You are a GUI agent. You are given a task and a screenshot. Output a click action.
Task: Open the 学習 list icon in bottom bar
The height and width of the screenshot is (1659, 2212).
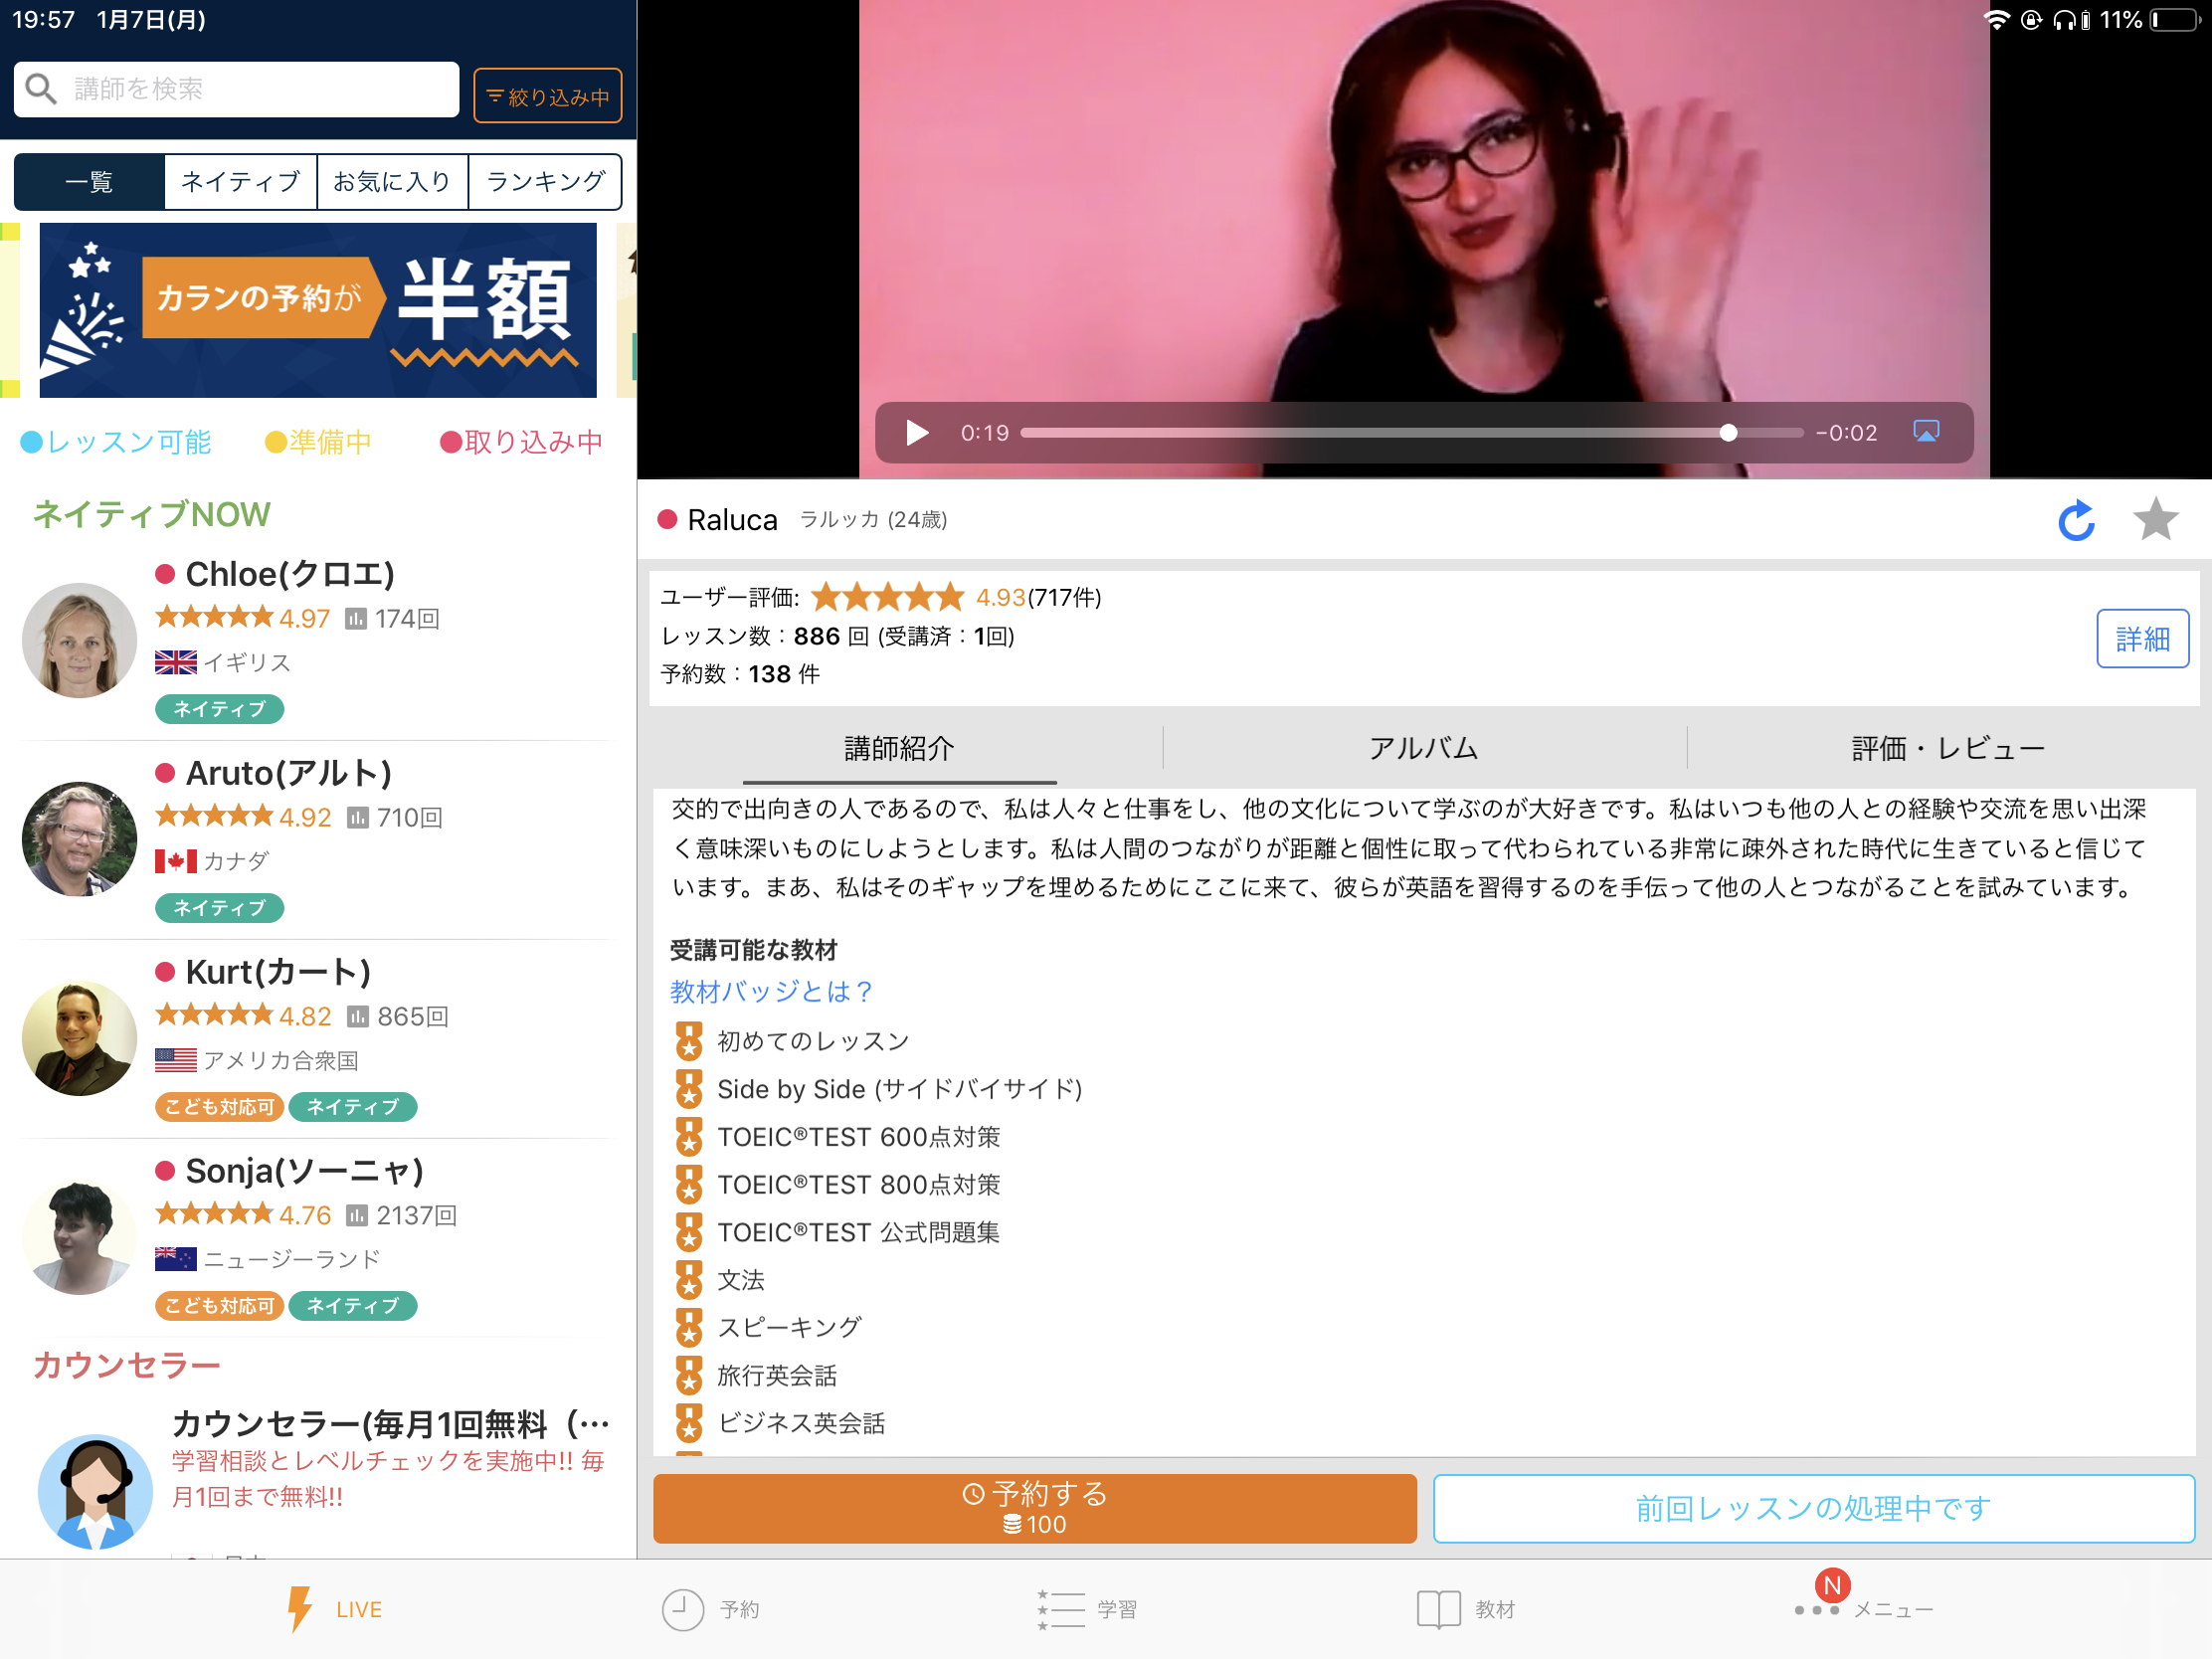pos(1060,1609)
